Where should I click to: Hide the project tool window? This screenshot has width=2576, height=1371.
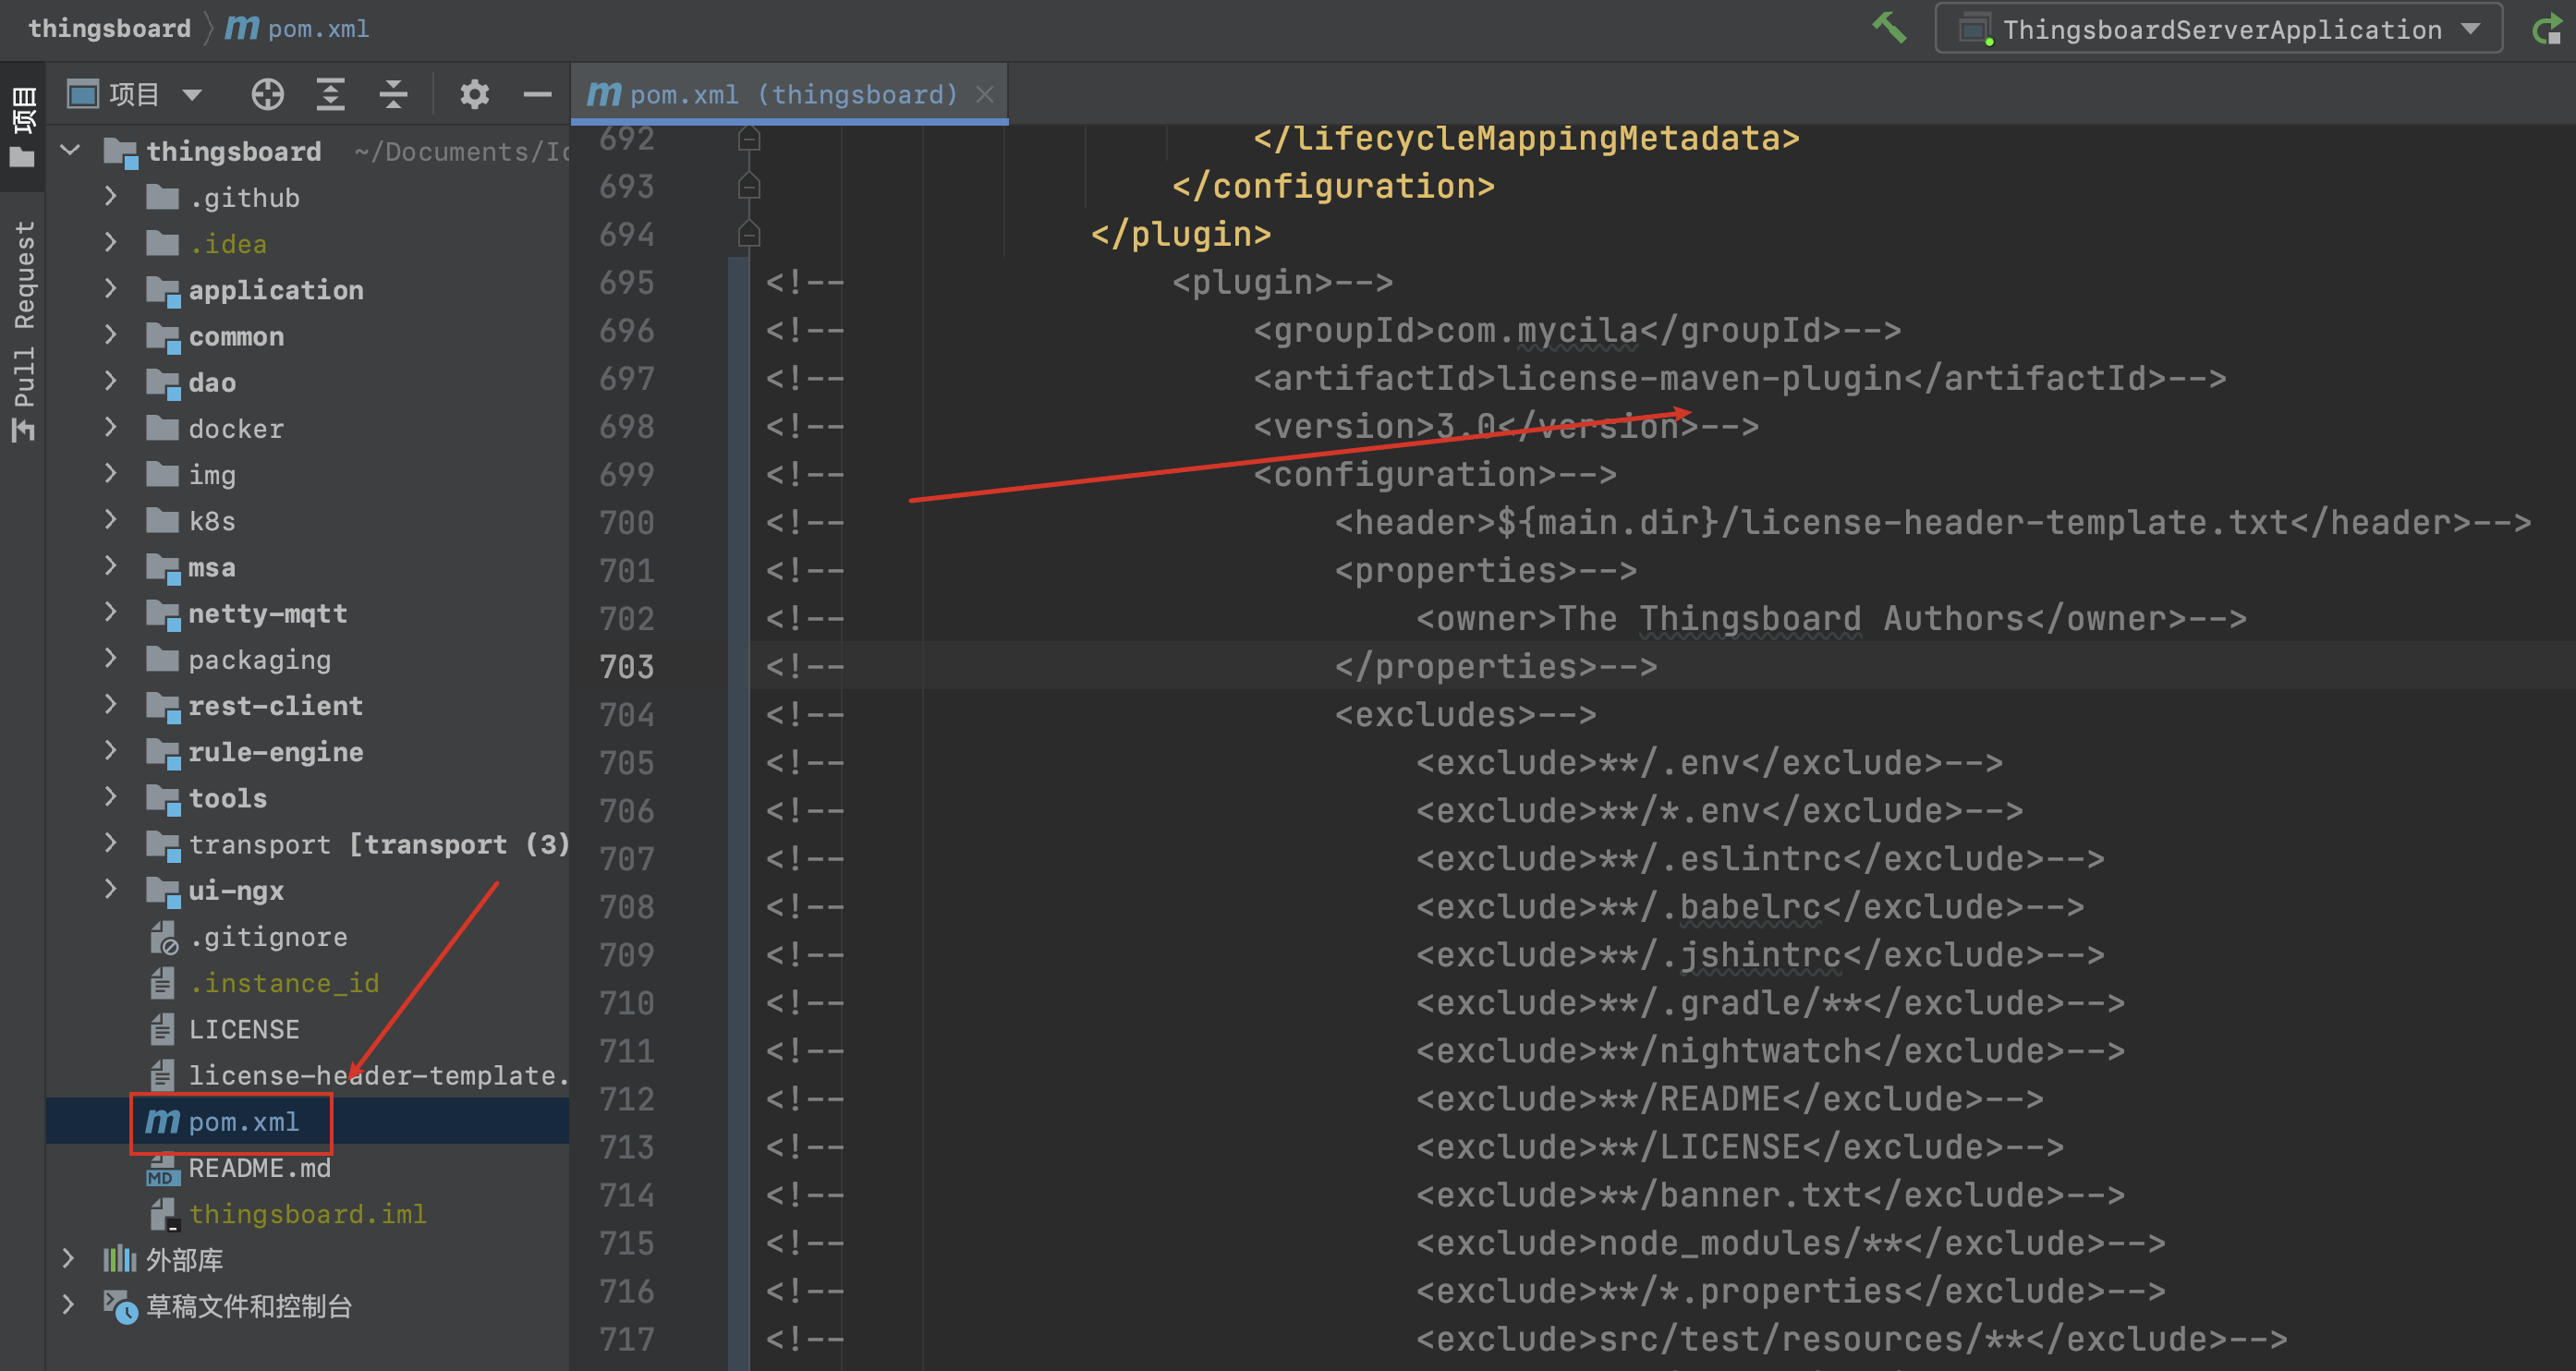click(537, 95)
